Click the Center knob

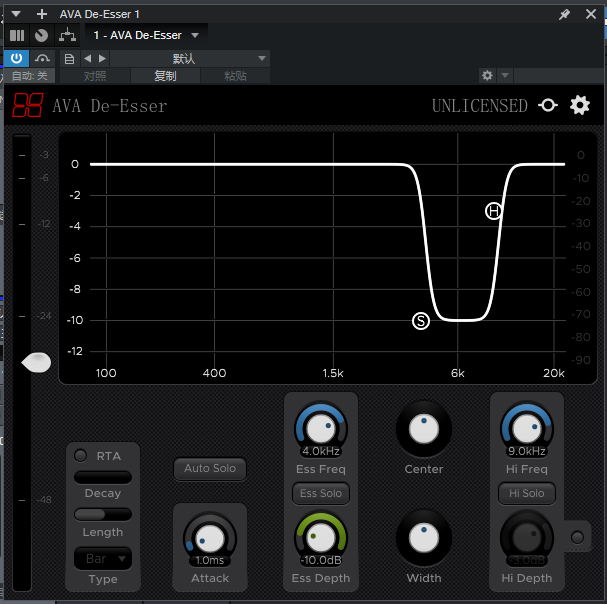click(424, 429)
